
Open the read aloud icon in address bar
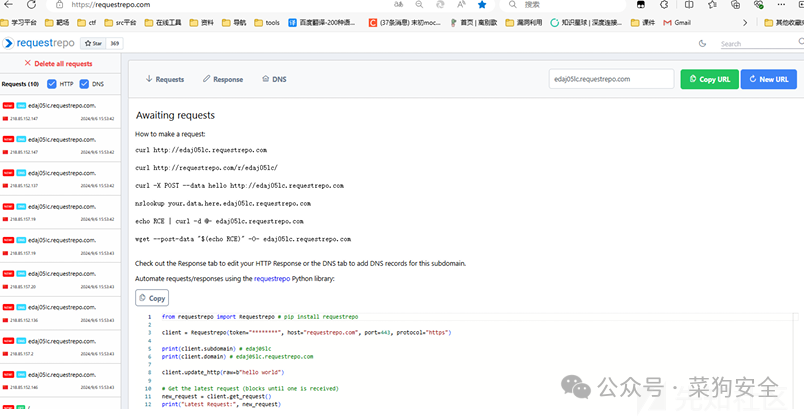point(461,5)
